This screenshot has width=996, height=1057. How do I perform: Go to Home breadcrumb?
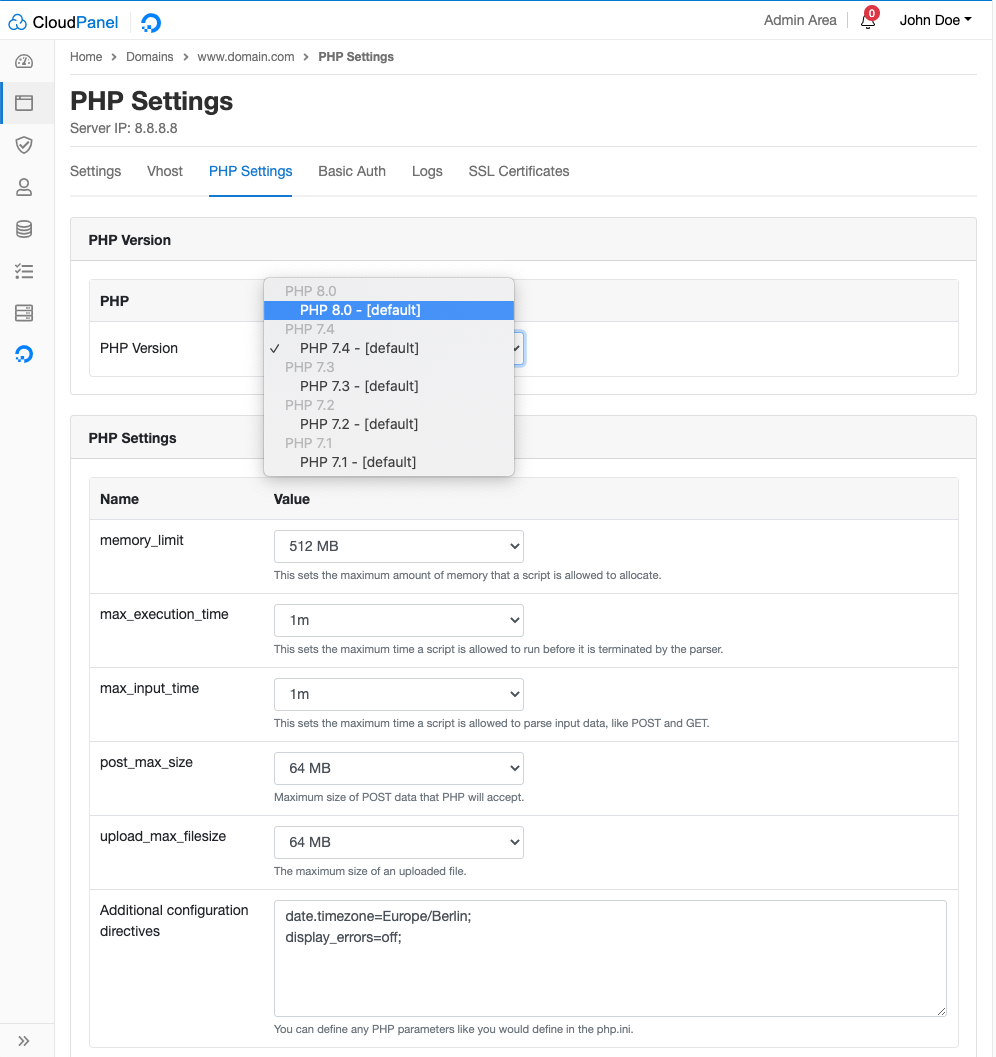pyautogui.click(x=86, y=57)
